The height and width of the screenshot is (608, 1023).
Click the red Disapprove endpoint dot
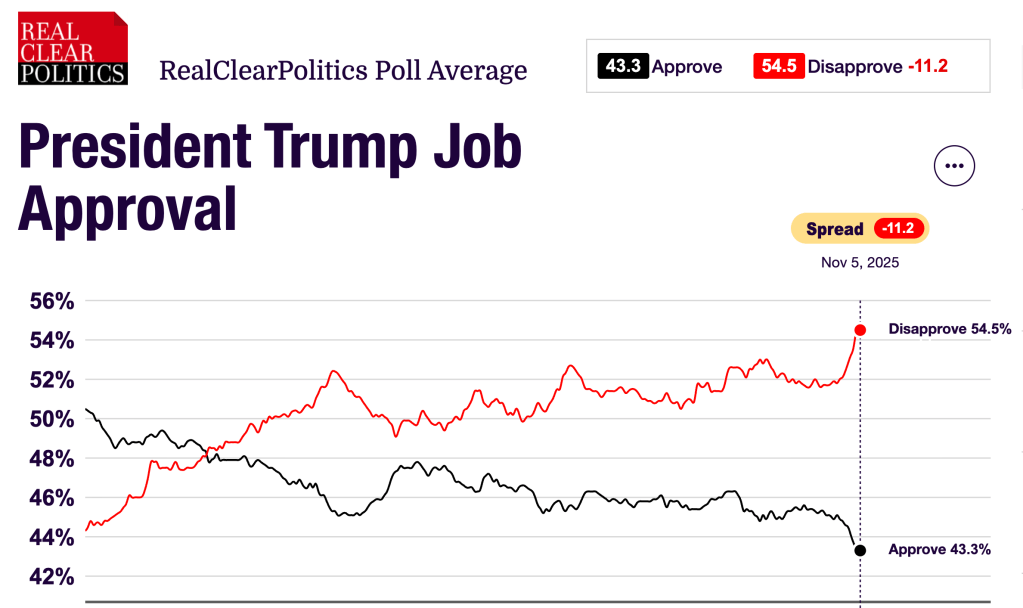click(x=860, y=330)
